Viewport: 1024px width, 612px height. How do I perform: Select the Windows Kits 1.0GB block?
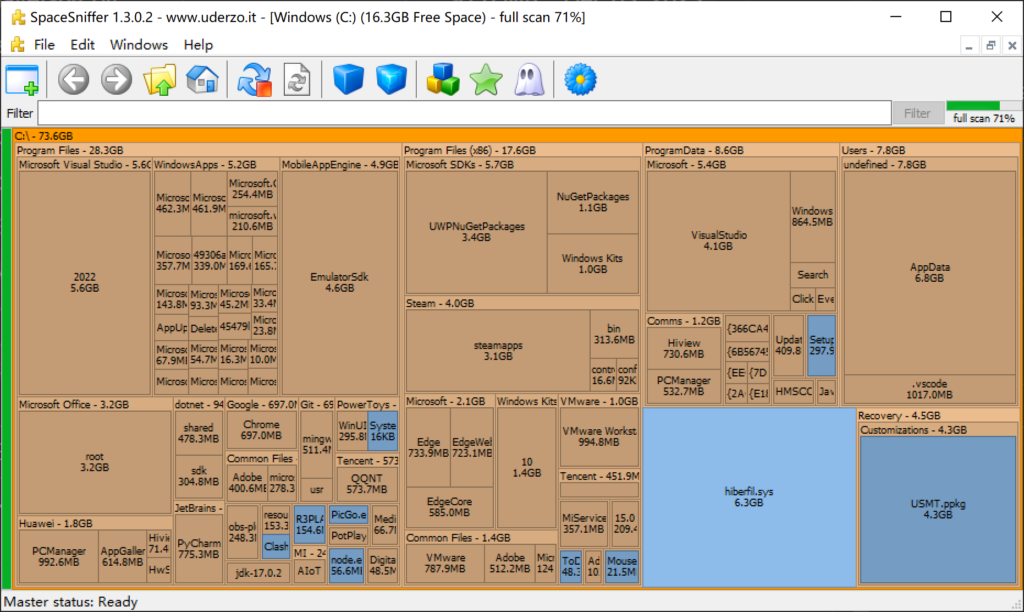point(593,263)
